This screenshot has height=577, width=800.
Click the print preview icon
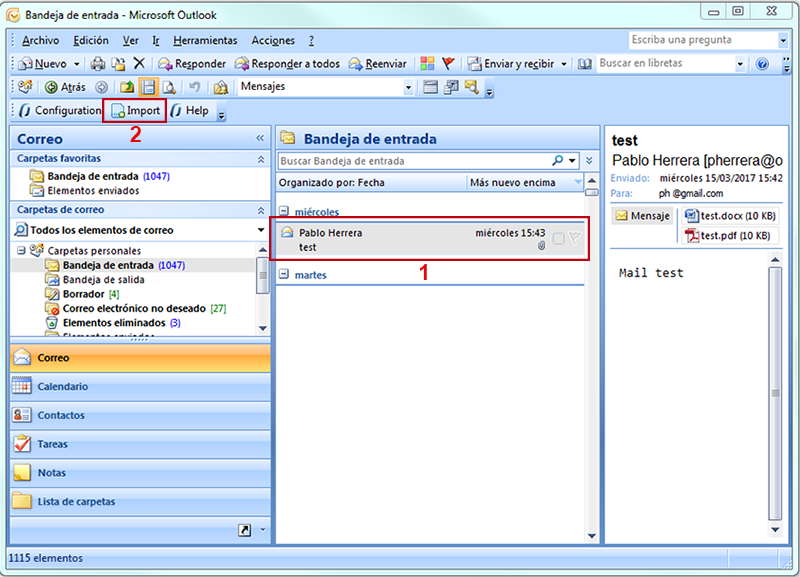click(x=169, y=87)
